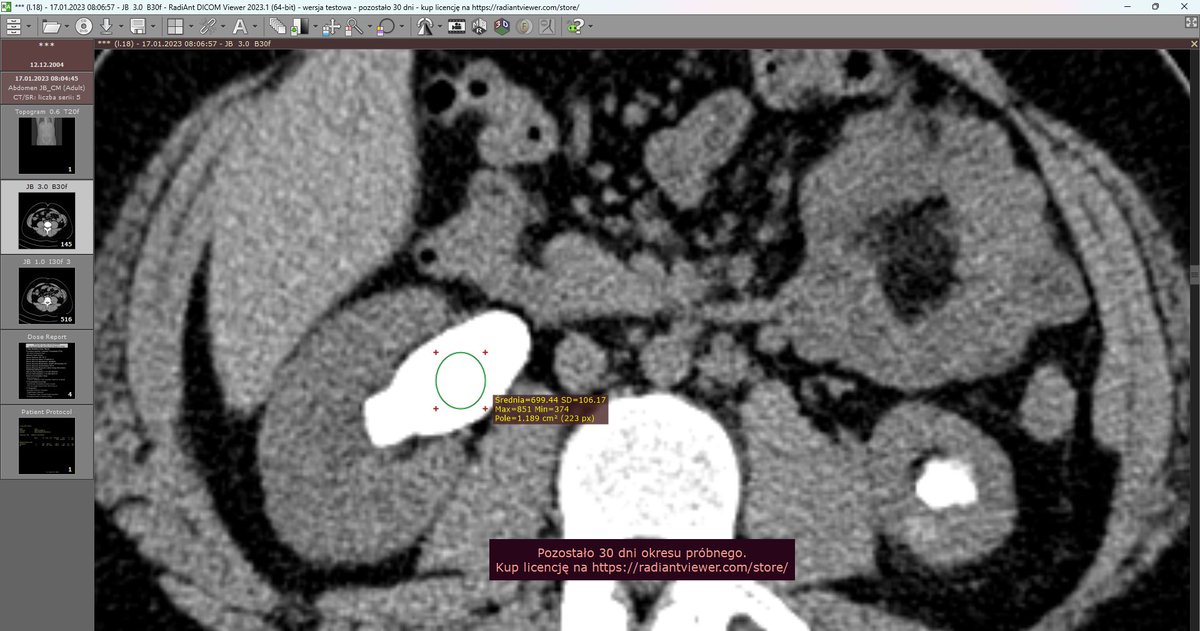Open the Patient Protocol series thumbnail

tap(47, 441)
